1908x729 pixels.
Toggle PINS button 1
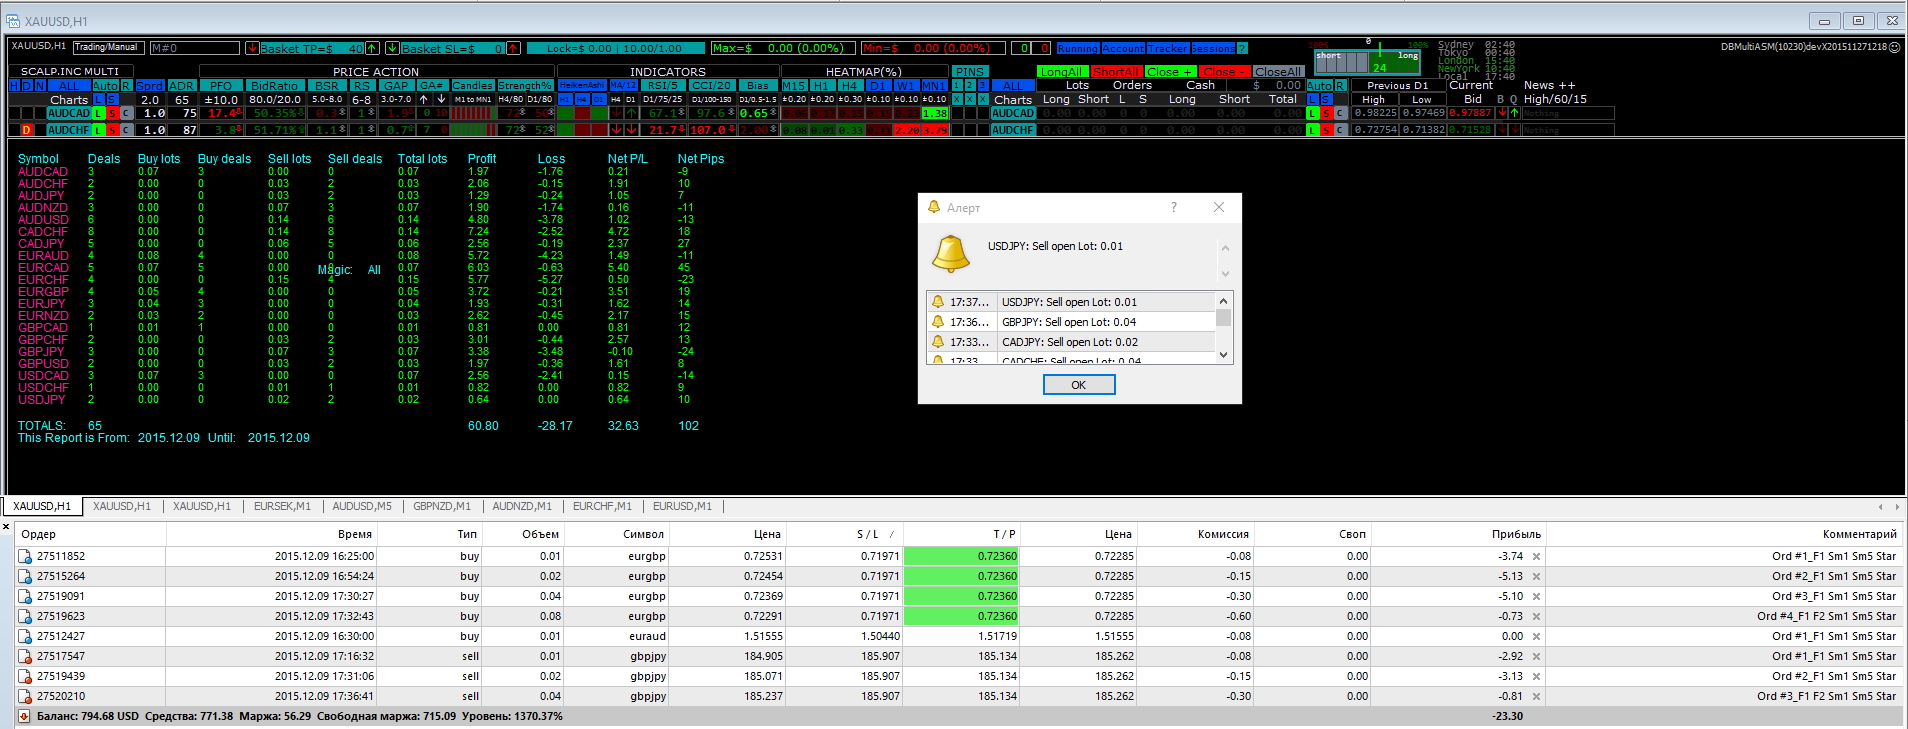click(957, 85)
